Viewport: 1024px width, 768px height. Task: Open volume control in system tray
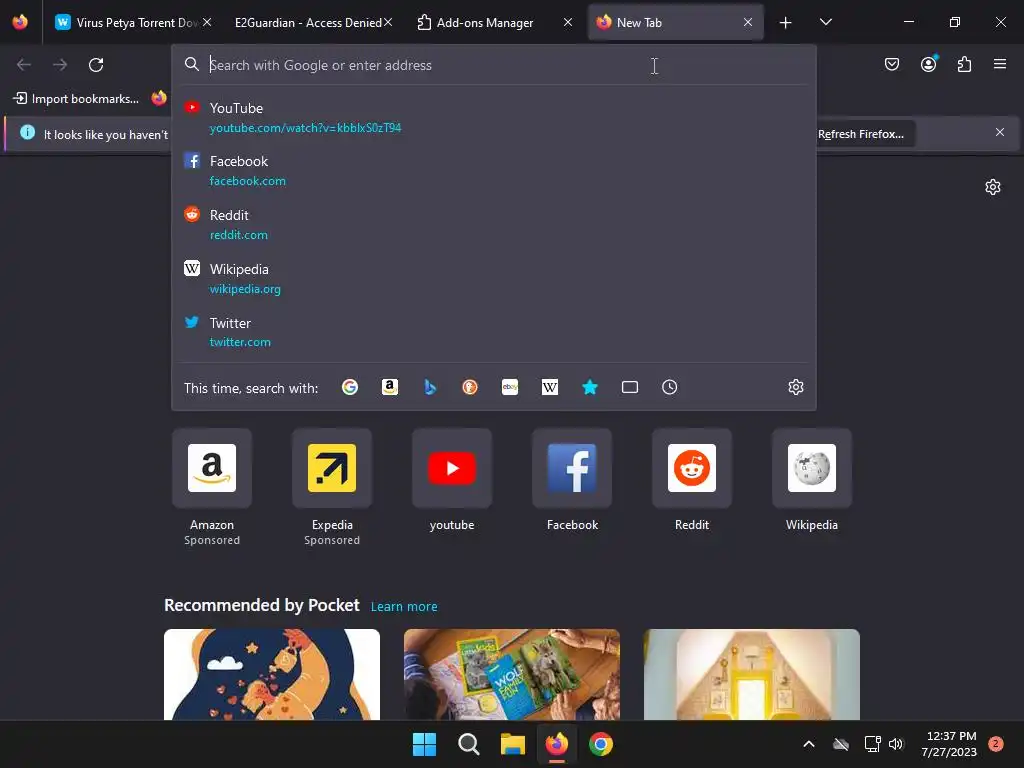(896, 744)
